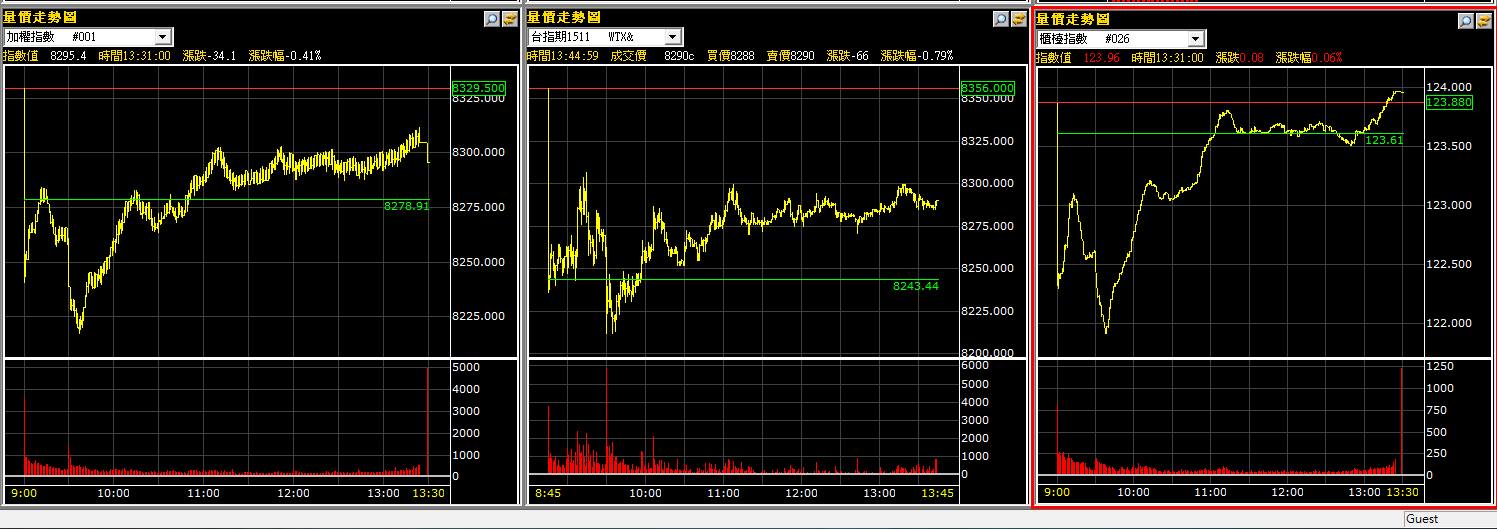Click the 8:45 time axis label
1497x529 pixels.
546,493
